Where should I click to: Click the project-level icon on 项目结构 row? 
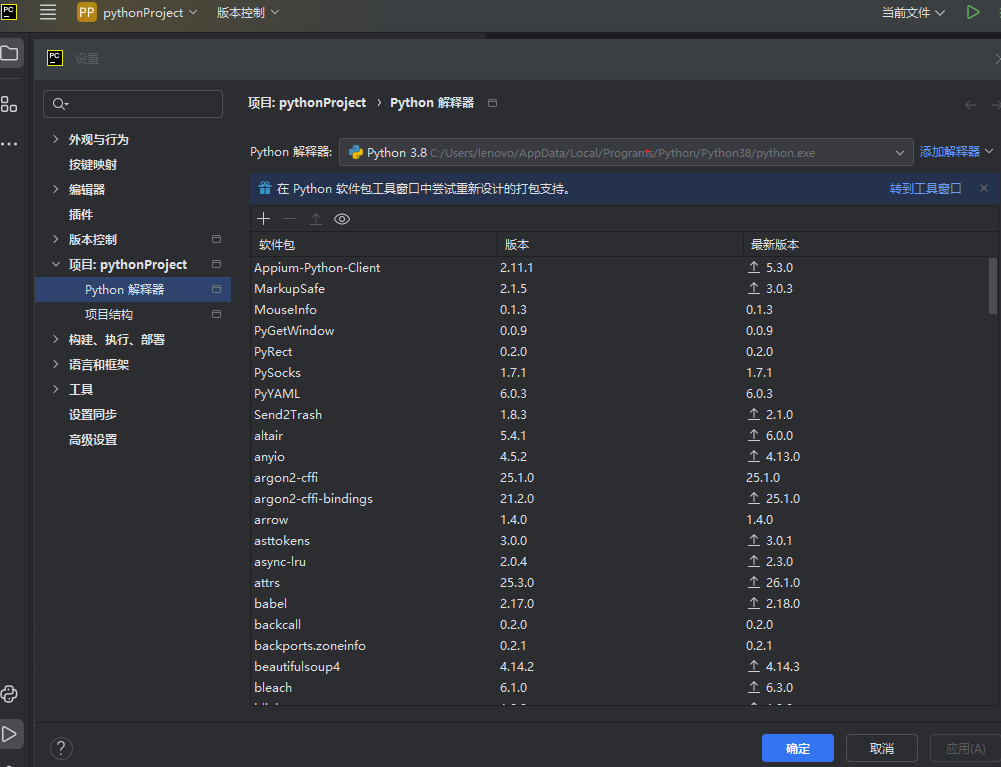[x=216, y=314]
